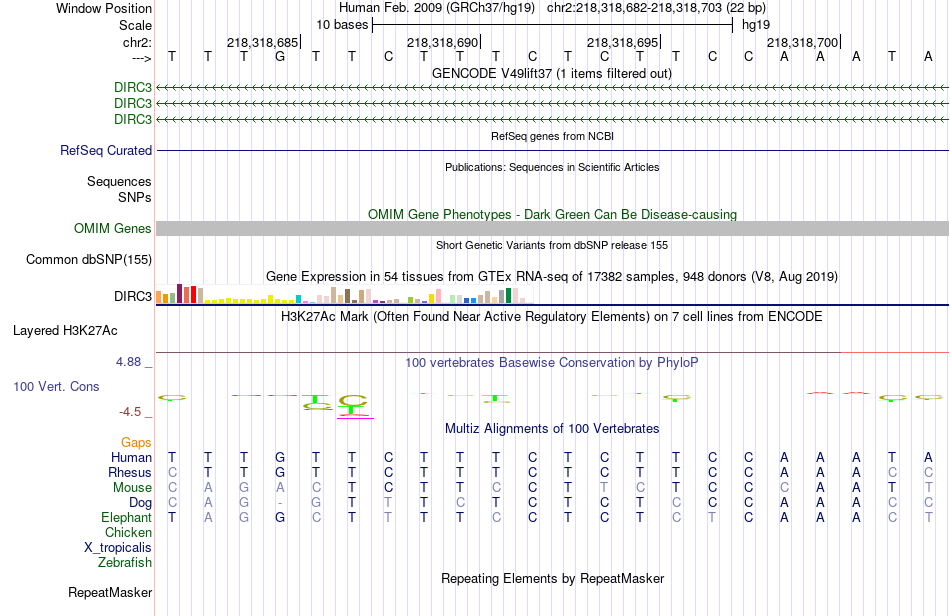The height and width of the screenshot is (616, 950).
Task: Click the hg19 label beside the scale bar
Action: (756, 25)
